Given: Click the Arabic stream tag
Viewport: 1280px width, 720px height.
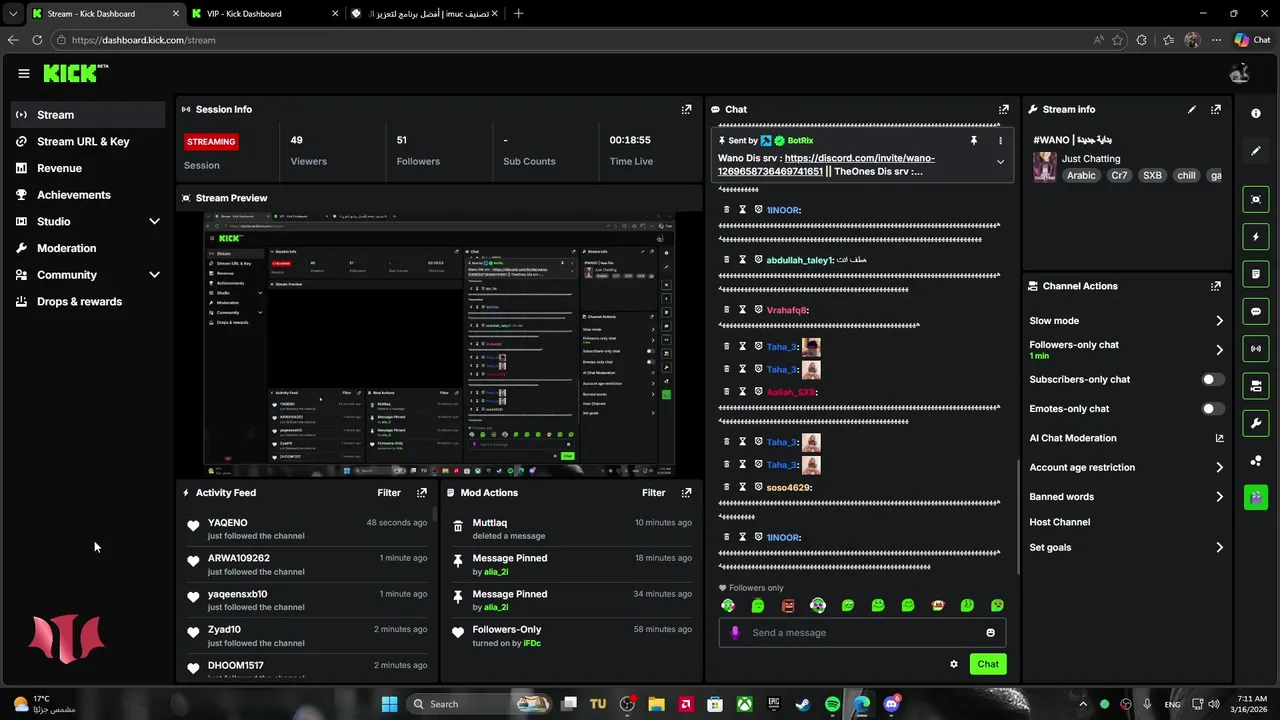Looking at the screenshot, I should 1081,176.
